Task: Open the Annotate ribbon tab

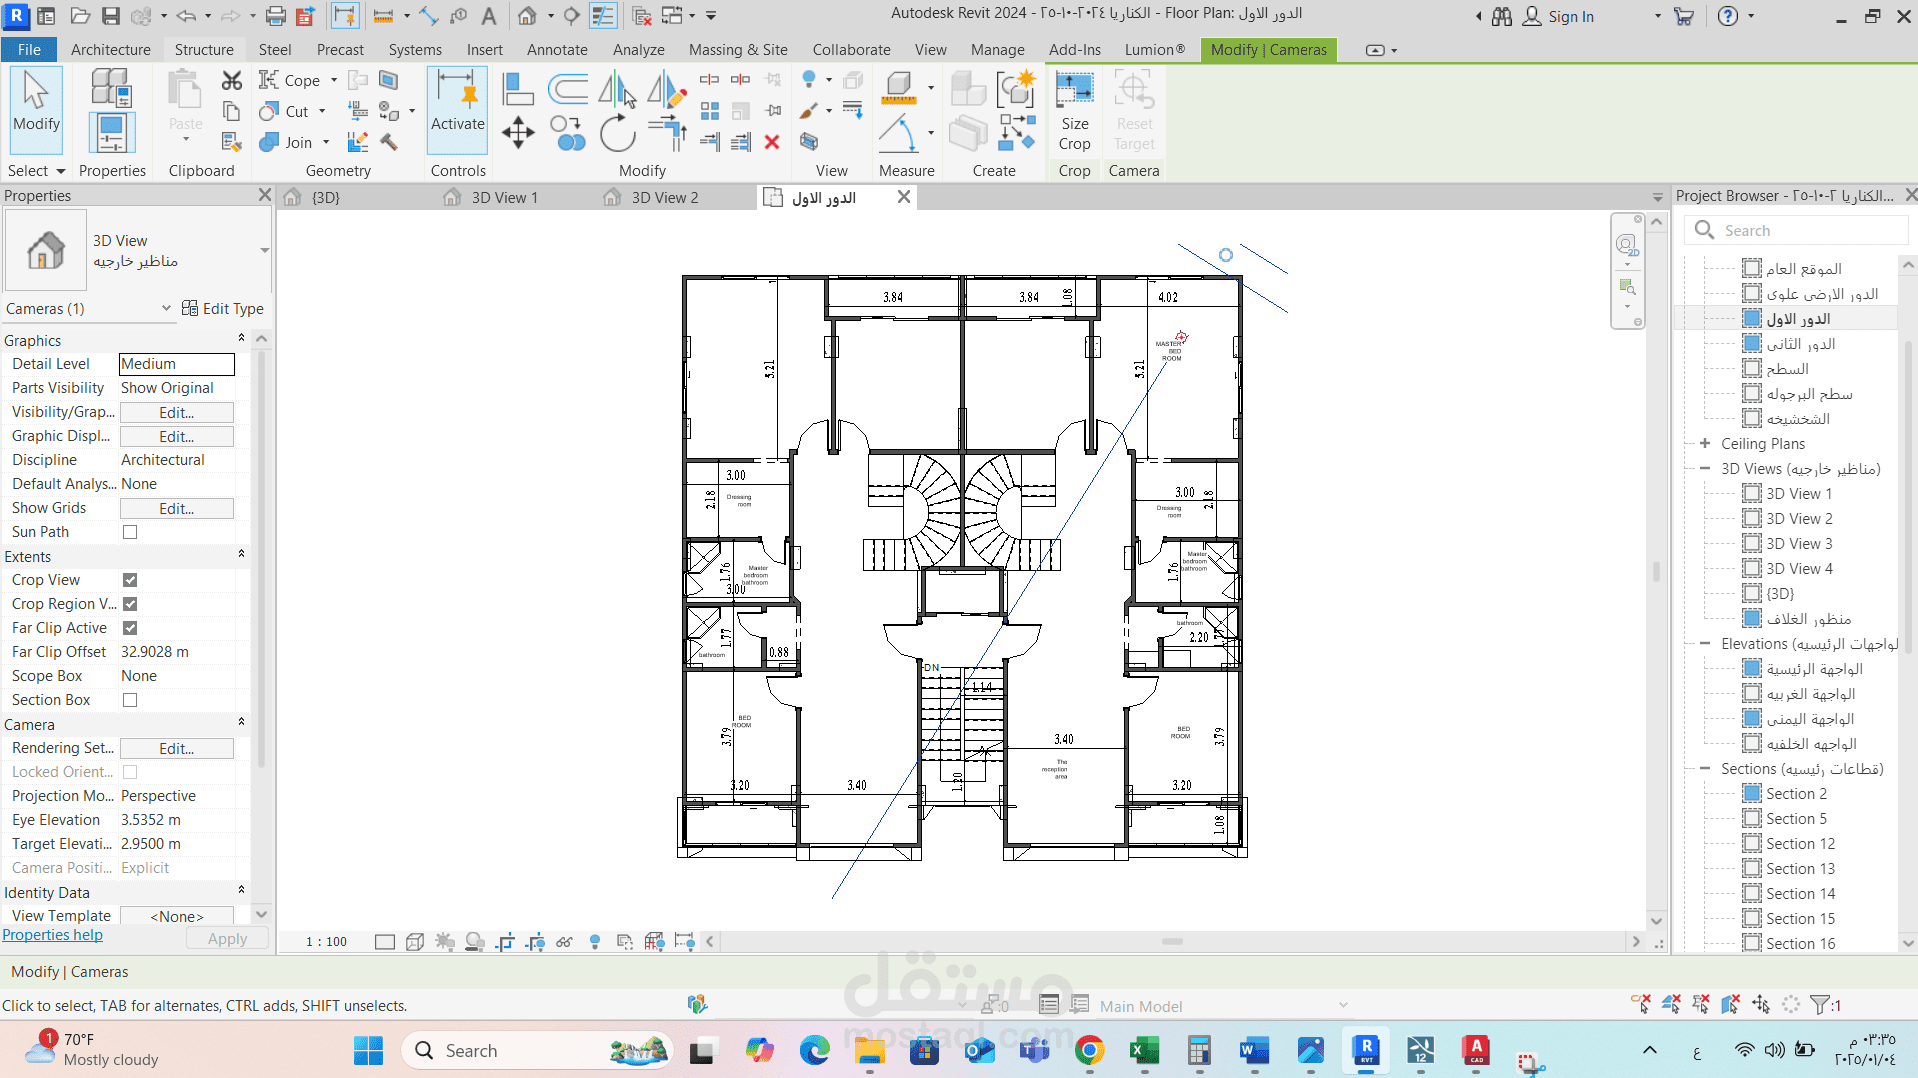Action: (557, 49)
